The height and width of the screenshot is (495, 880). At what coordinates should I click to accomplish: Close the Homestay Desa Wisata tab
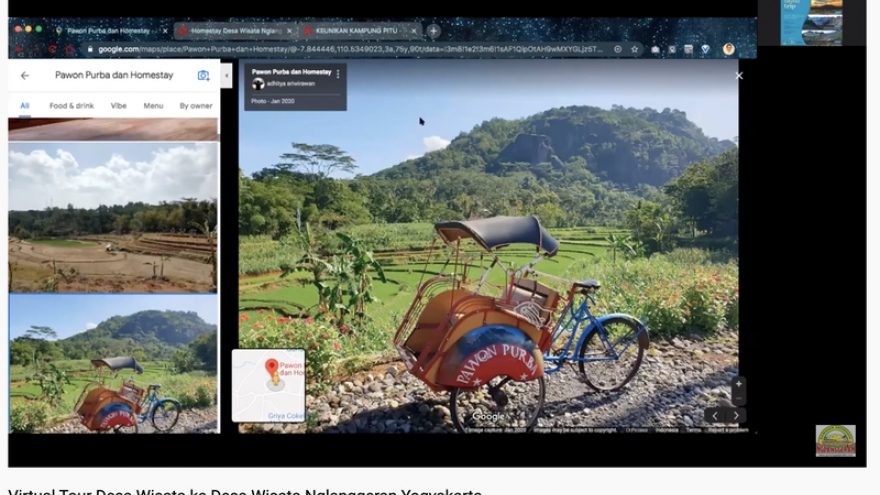pos(290,31)
